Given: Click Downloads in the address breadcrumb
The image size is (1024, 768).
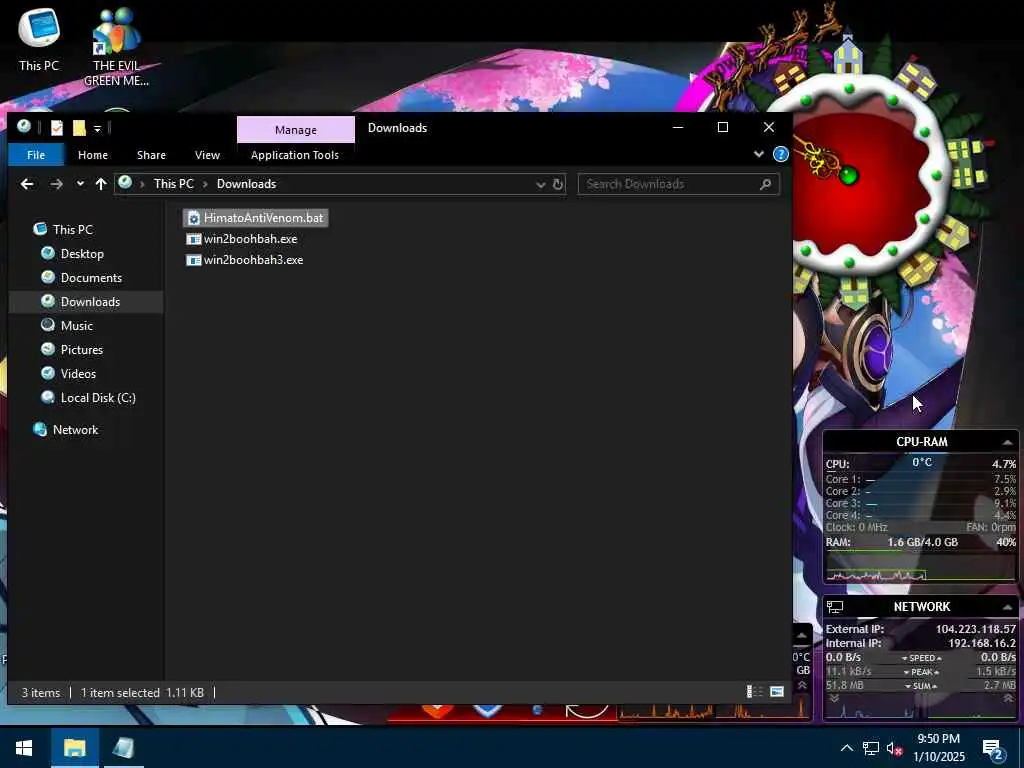Looking at the screenshot, I should click(246, 184).
